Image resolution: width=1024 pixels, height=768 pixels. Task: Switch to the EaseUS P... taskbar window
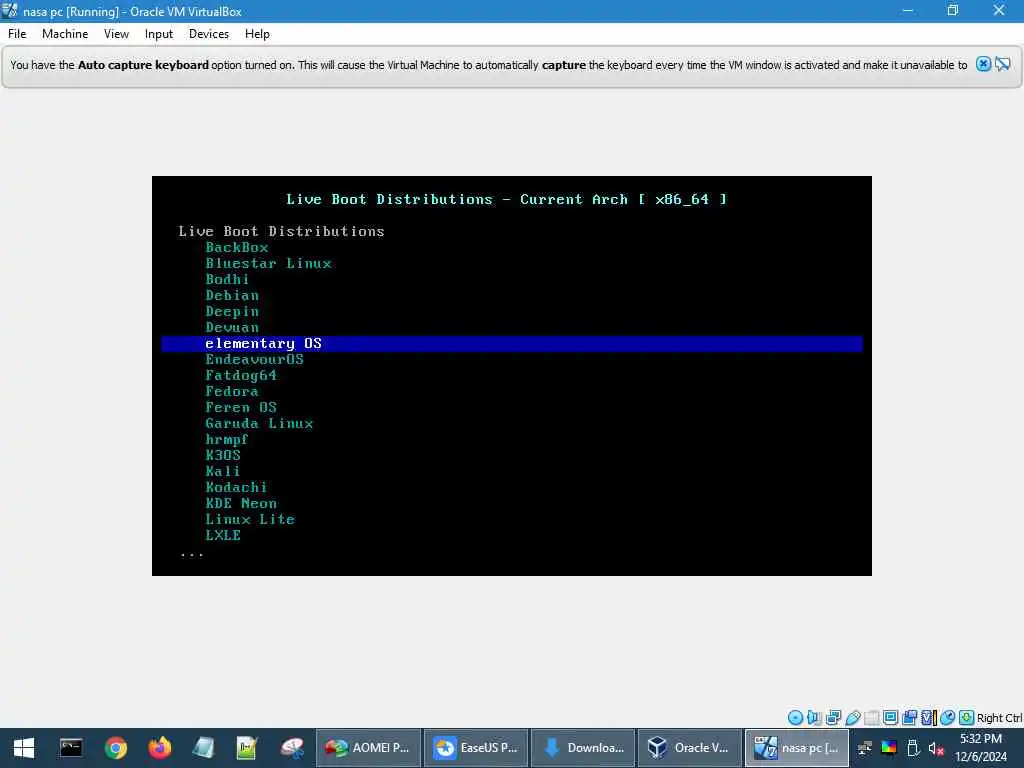pos(476,748)
